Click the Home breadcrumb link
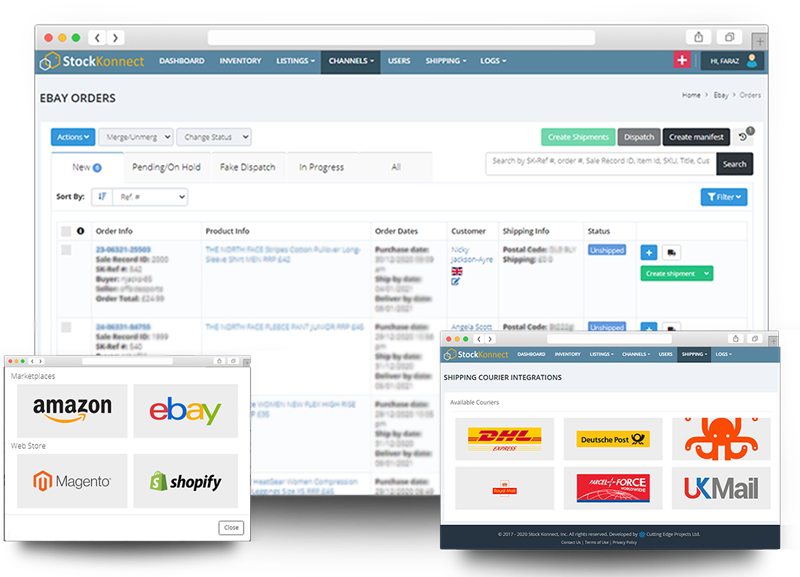This screenshot has width=800, height=577. [691, 95]
